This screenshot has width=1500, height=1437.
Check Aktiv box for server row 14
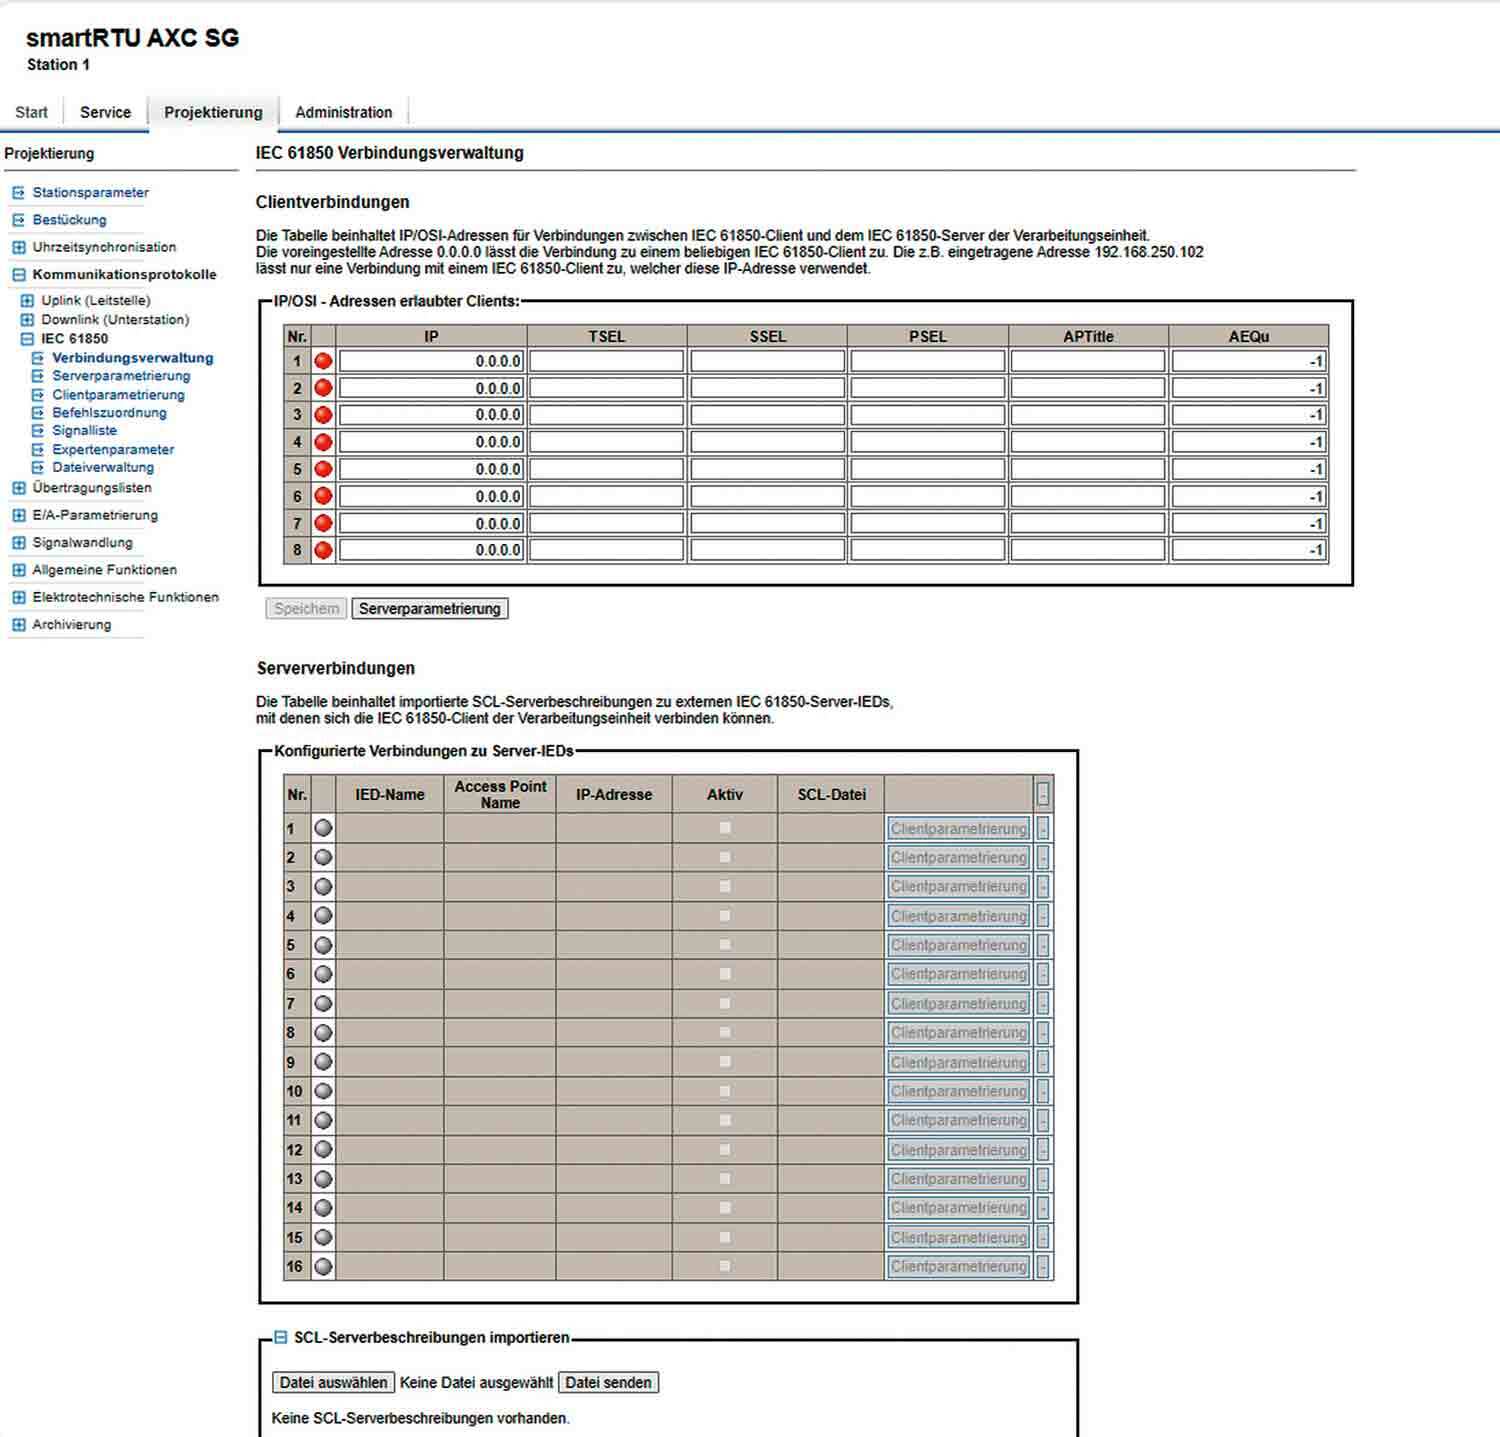(x=725, y=1208)
